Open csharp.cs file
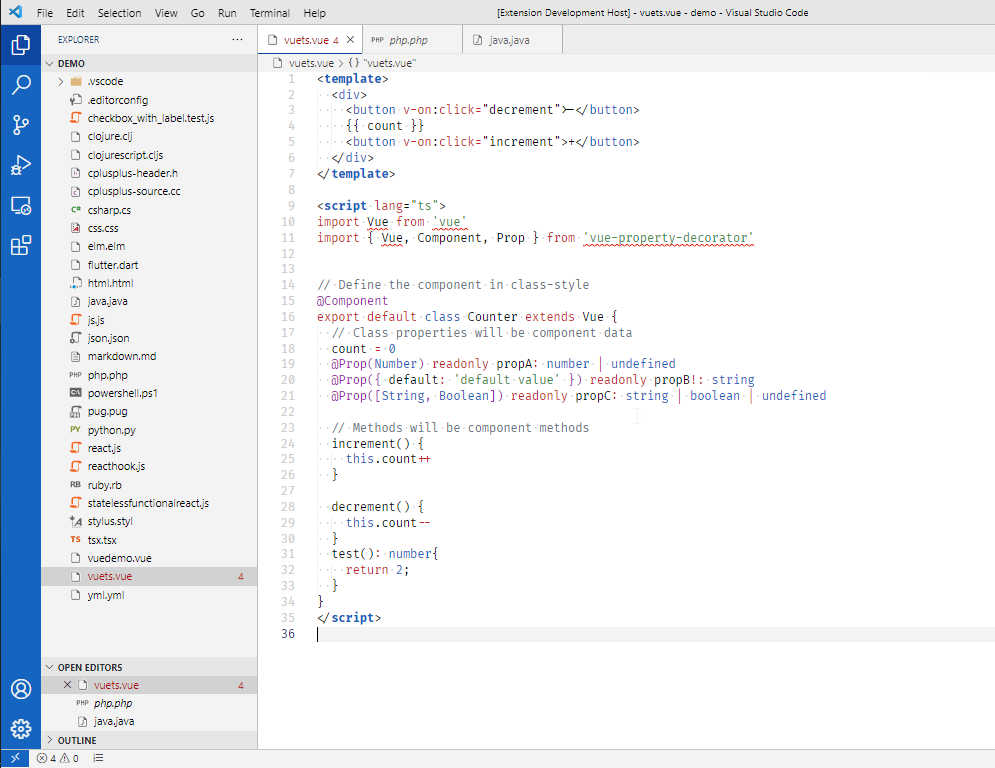 click(x=149, y=209)
